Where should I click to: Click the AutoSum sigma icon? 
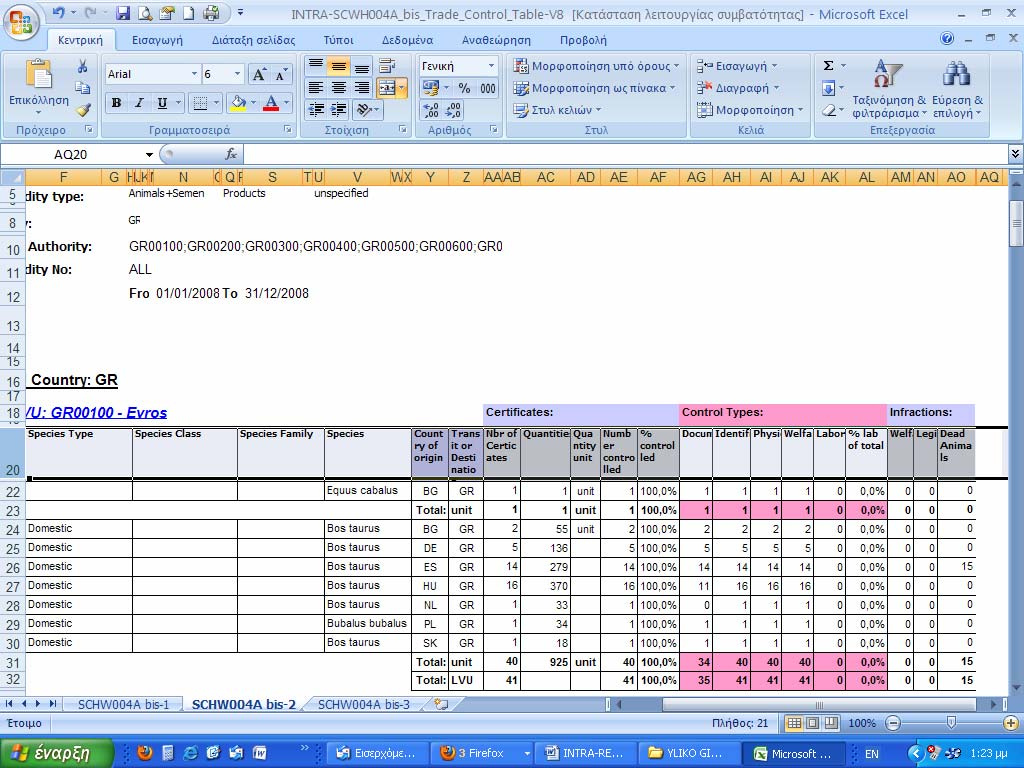(828, 66)
